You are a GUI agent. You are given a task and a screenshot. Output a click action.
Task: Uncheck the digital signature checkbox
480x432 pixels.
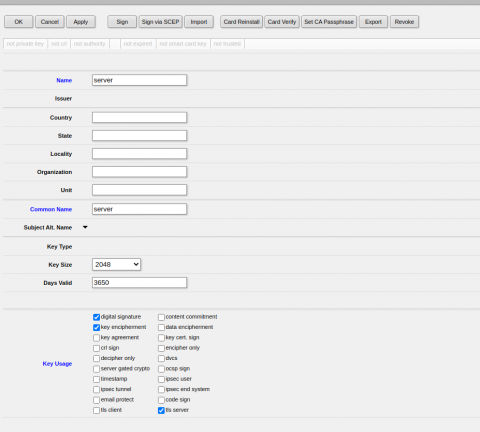point(96,317)
